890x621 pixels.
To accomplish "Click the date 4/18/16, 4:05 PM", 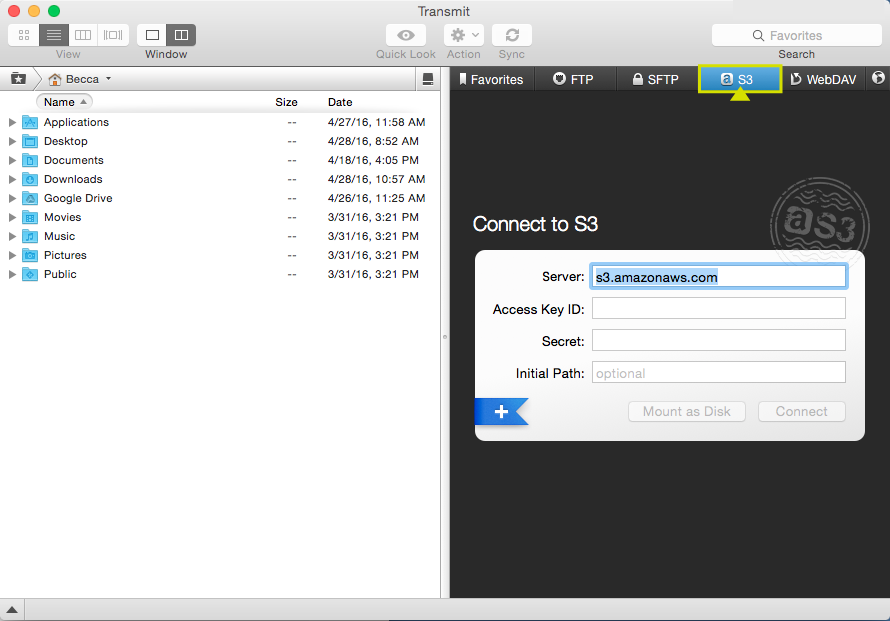I will 373,160.
